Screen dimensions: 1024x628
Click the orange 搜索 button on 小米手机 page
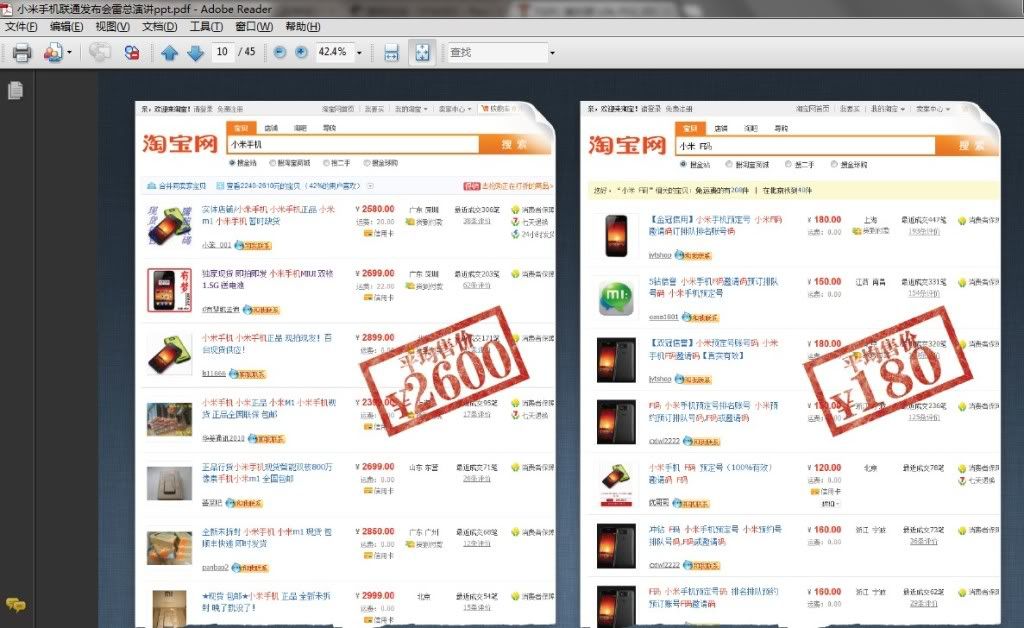tap(515, 144)
